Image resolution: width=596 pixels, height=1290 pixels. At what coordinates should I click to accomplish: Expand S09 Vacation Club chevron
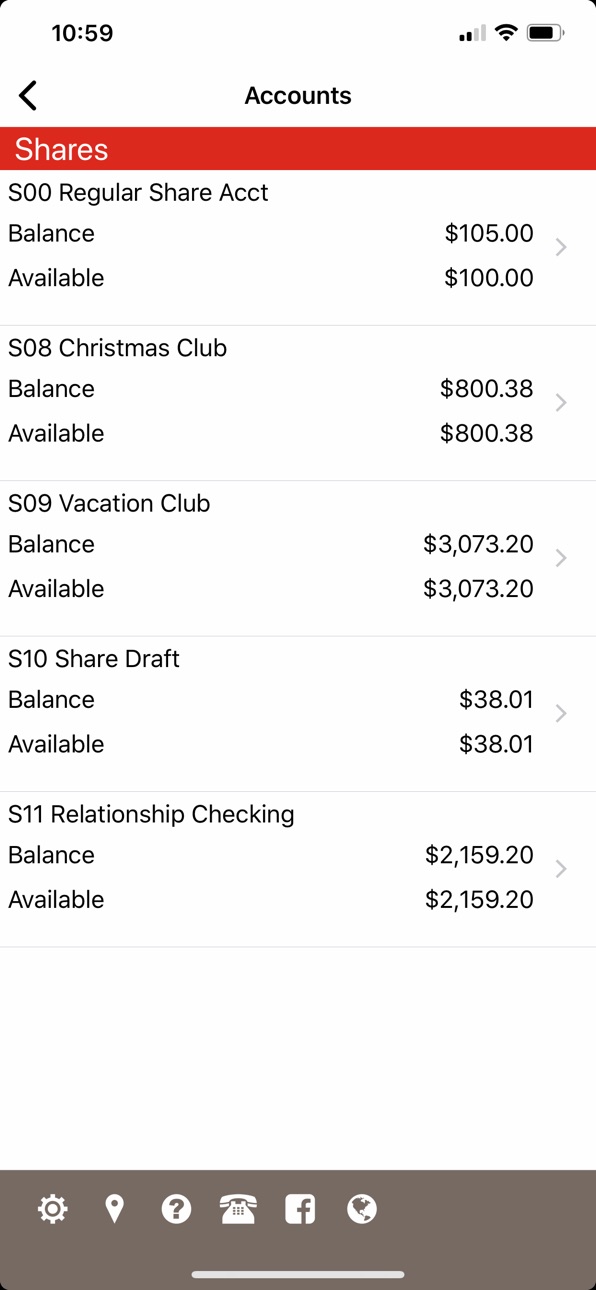[561, 558]
